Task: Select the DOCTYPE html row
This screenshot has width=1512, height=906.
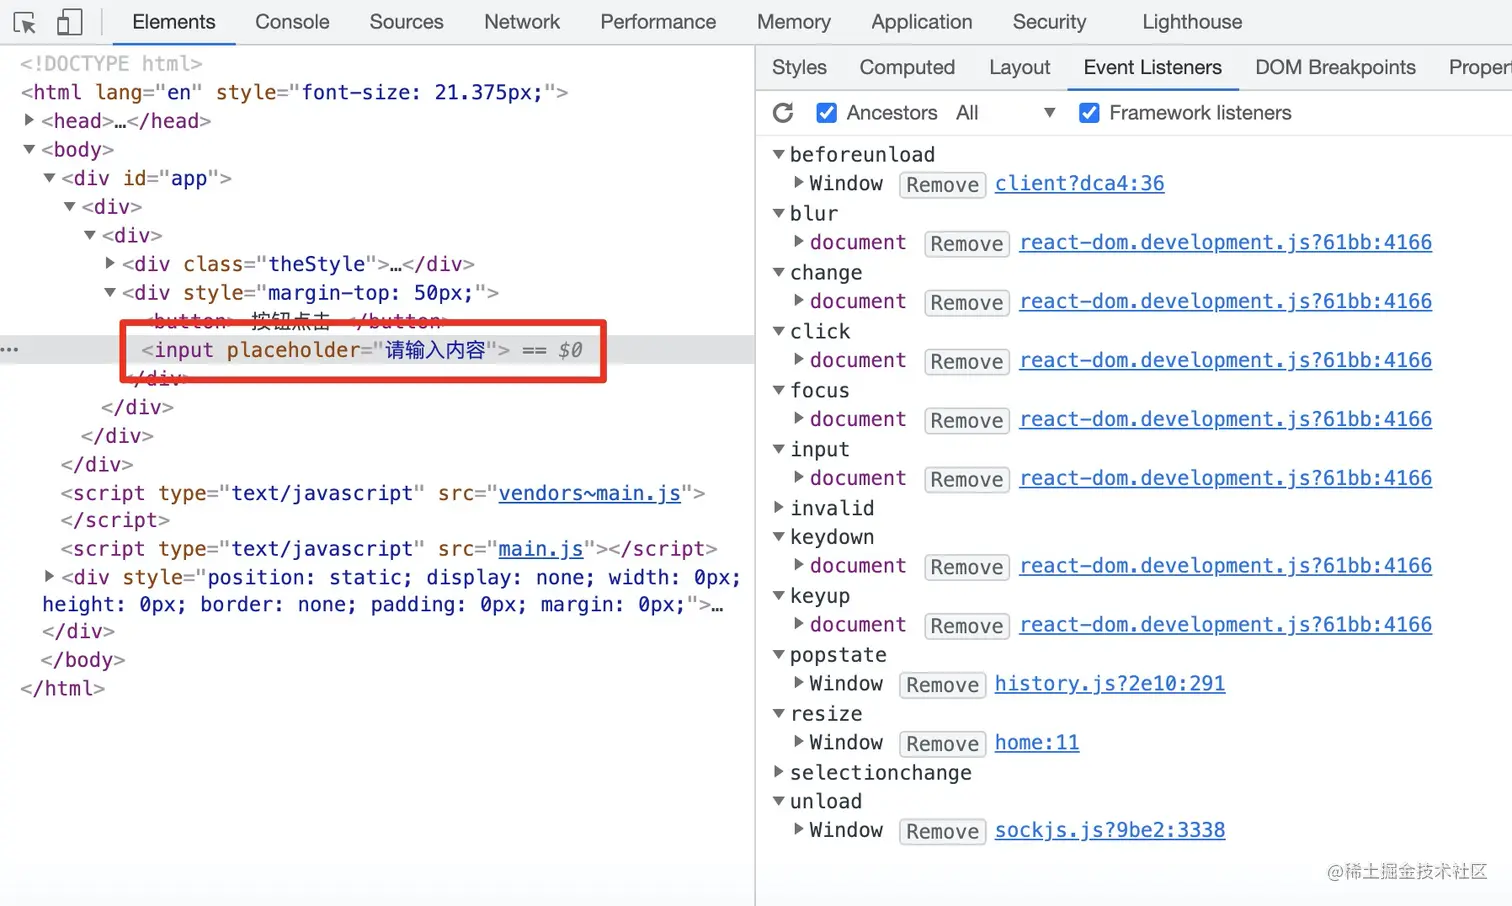Action: tap(111, 64)
